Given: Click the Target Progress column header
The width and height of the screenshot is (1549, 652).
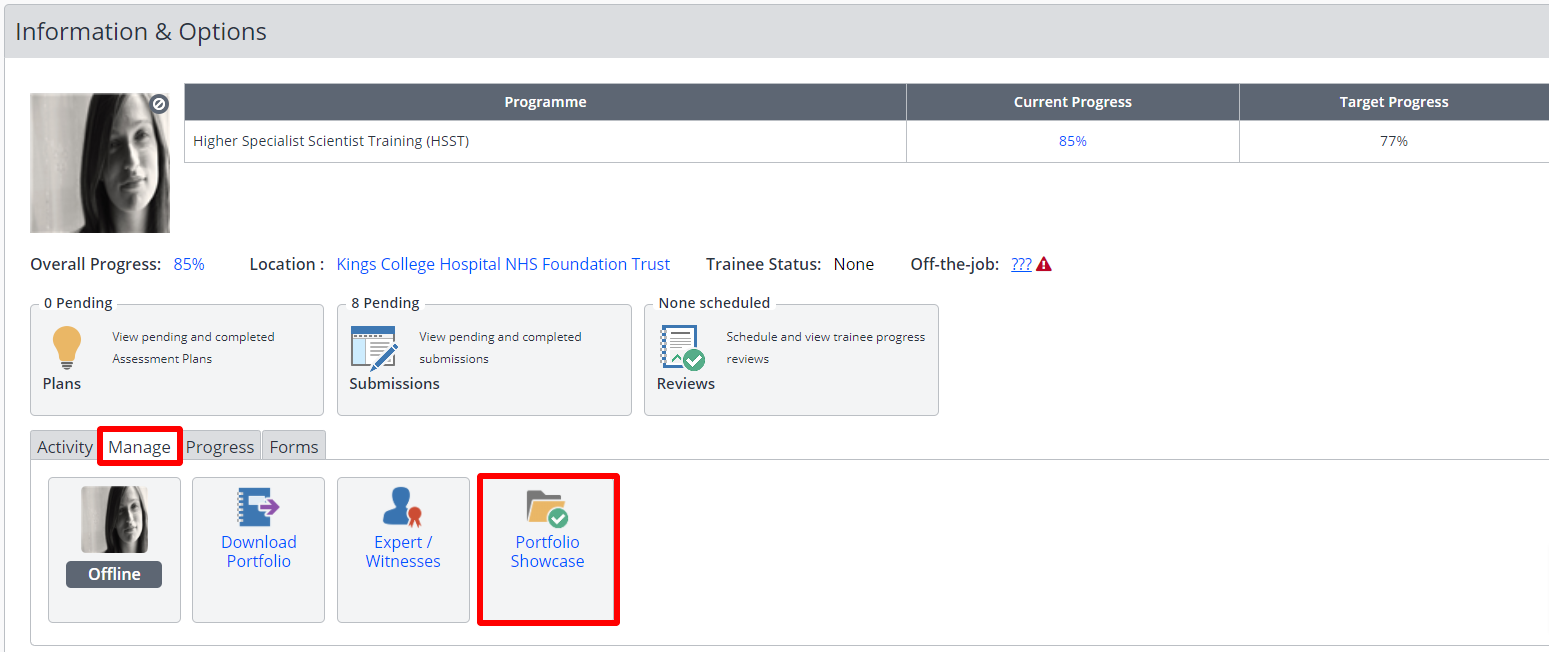Looking at the screenshot, I should click(1394, 102).
